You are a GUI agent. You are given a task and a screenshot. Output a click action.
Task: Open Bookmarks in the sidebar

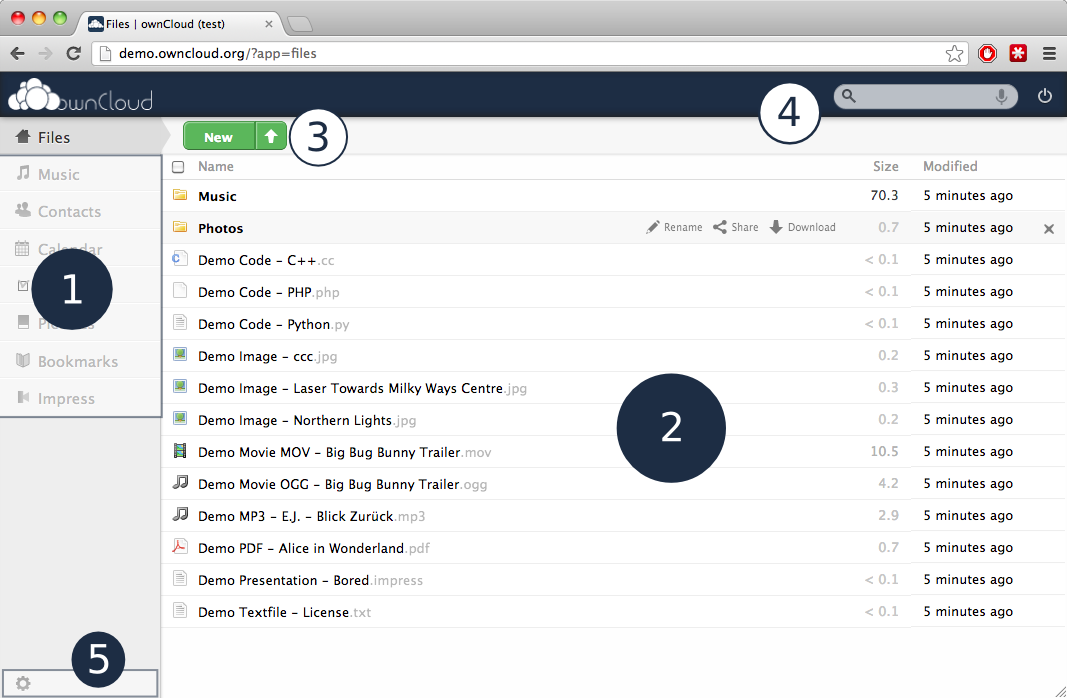tap(77, 361)
